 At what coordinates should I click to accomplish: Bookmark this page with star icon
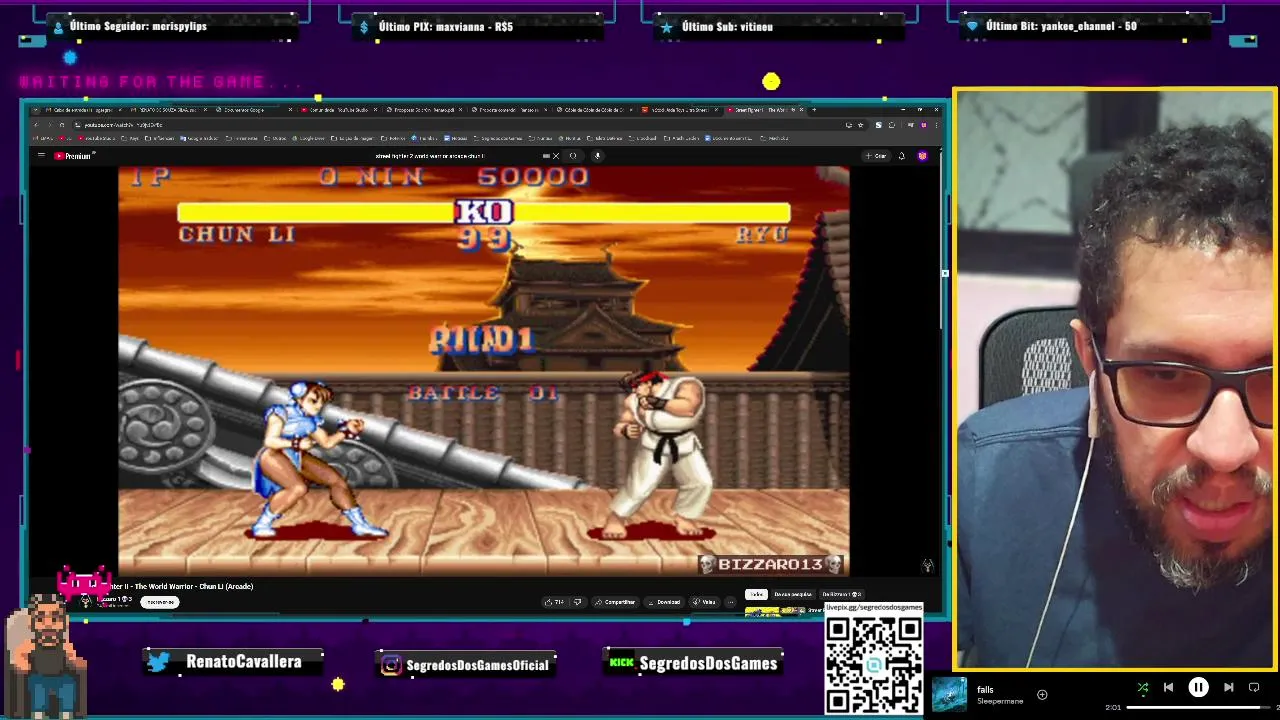[x=860, y=125]
